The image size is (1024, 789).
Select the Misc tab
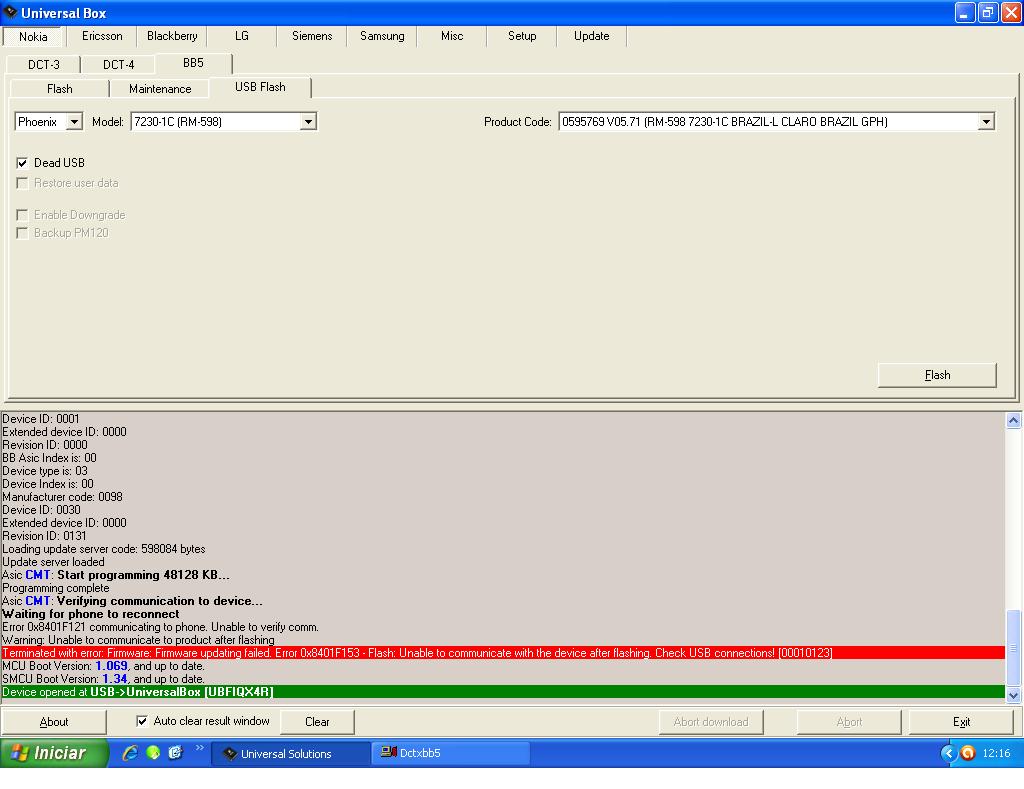pos(452,36)
